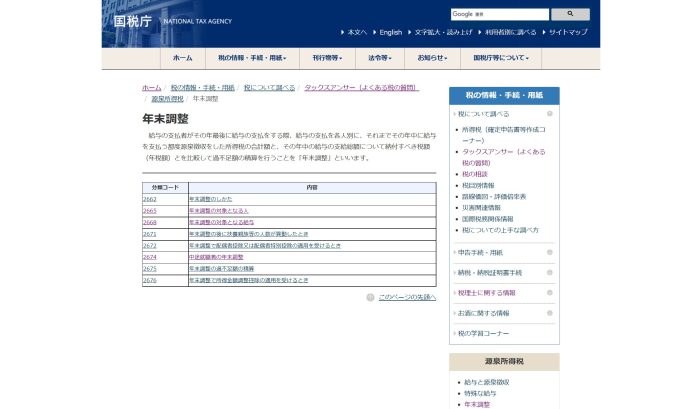Open 所得税（確定申告書等作成コーナー） sidebar link
Image resolution: width=700 pixels, height=409 pixels.
504,135
